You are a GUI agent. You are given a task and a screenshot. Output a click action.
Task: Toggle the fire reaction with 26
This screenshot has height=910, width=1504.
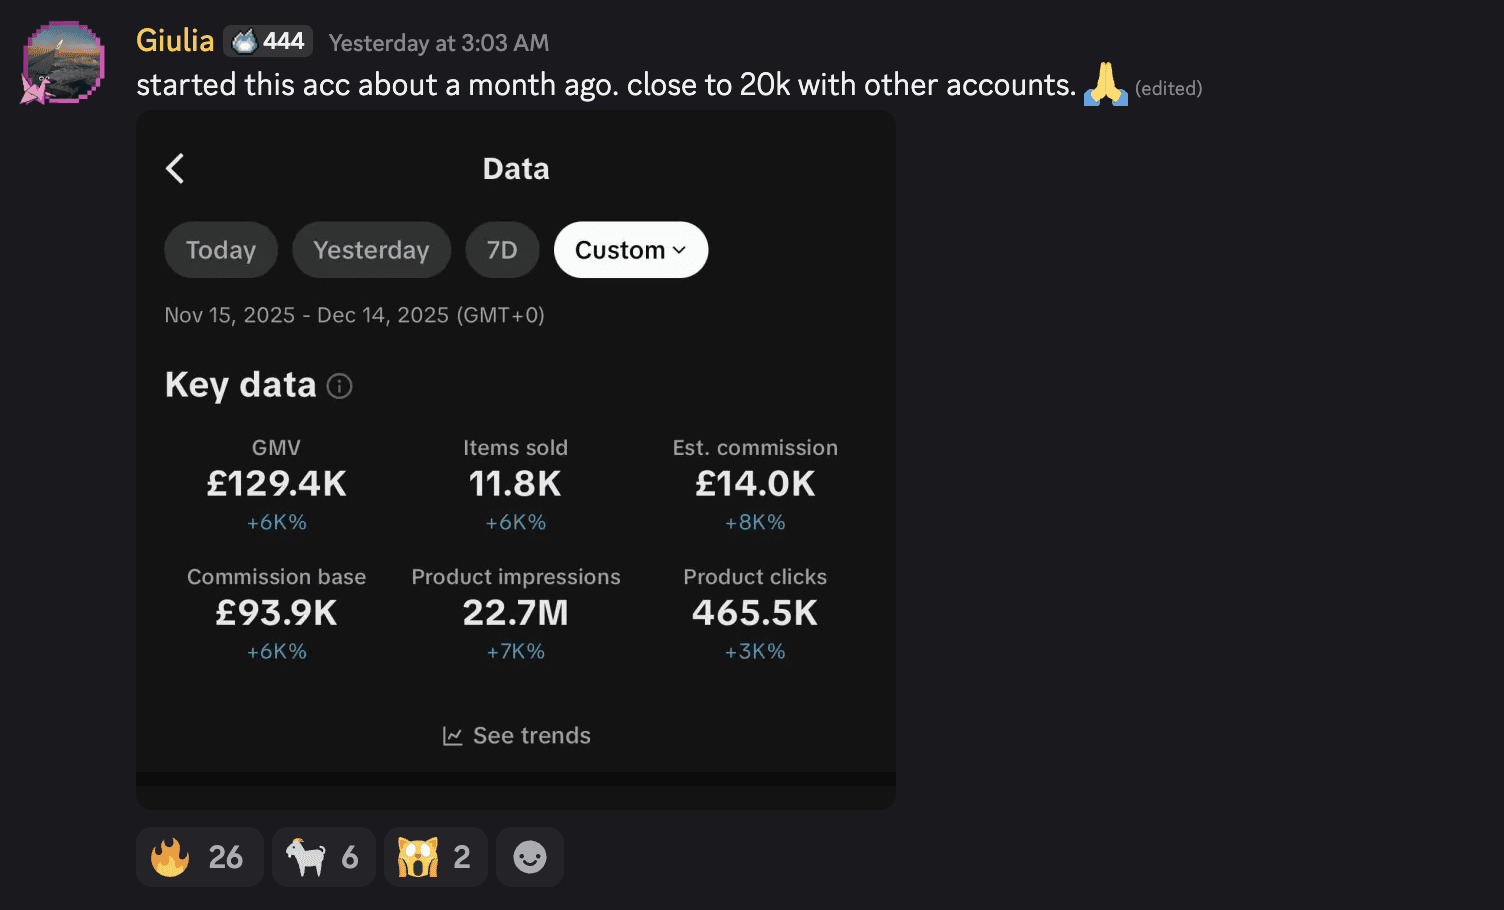click(199, 857)
